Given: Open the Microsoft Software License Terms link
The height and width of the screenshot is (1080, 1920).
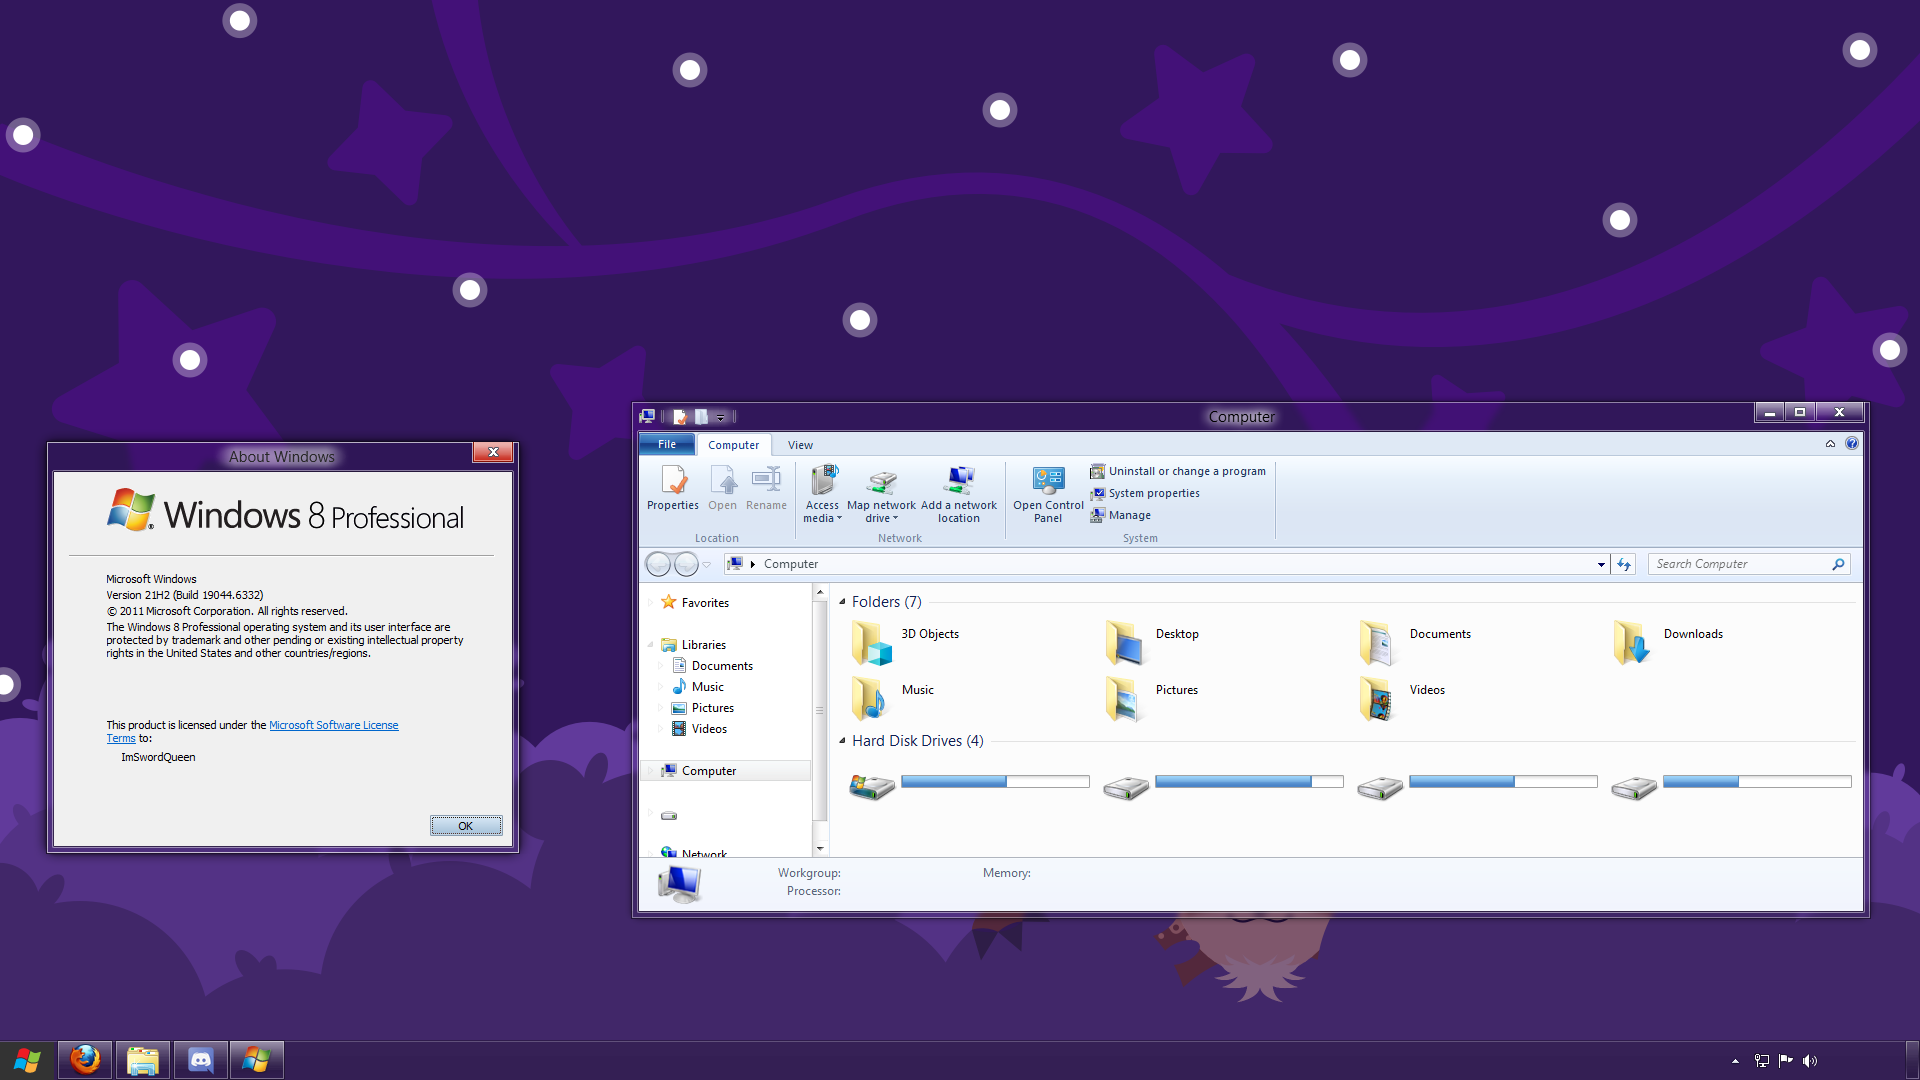Looking at the screenshot, I should coord(333,725).
